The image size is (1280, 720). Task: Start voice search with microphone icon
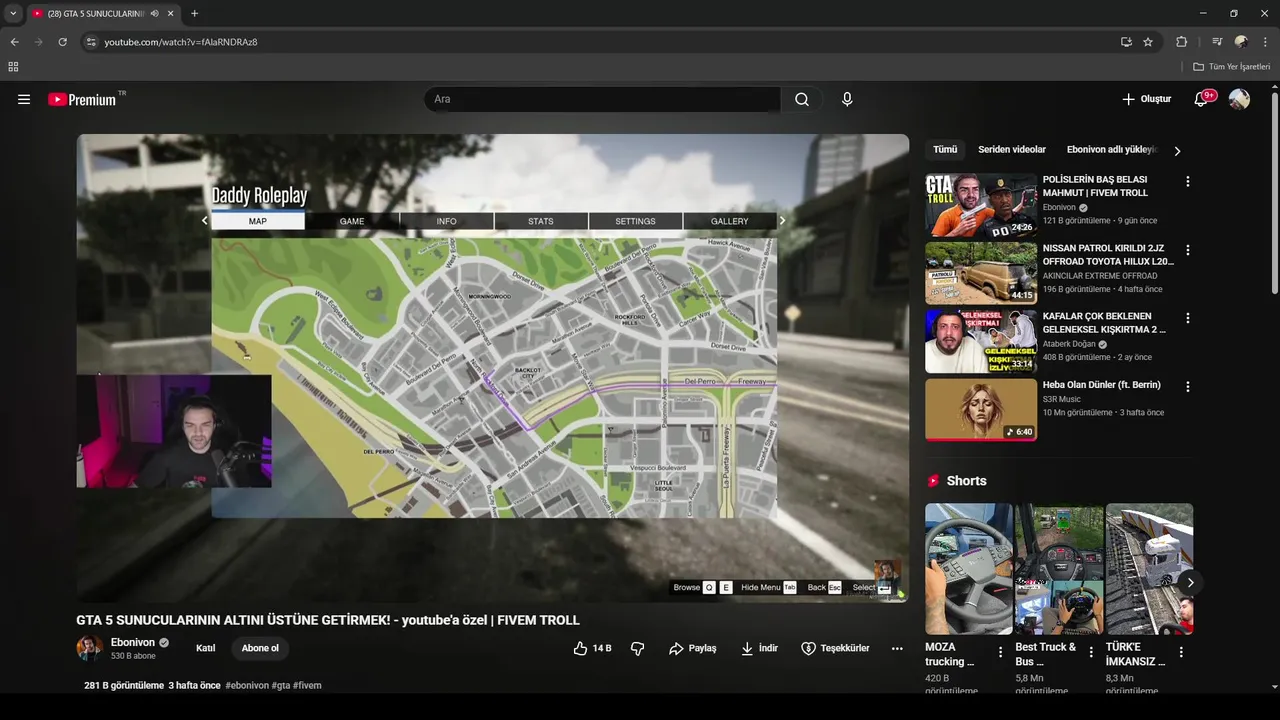point(847,99)
